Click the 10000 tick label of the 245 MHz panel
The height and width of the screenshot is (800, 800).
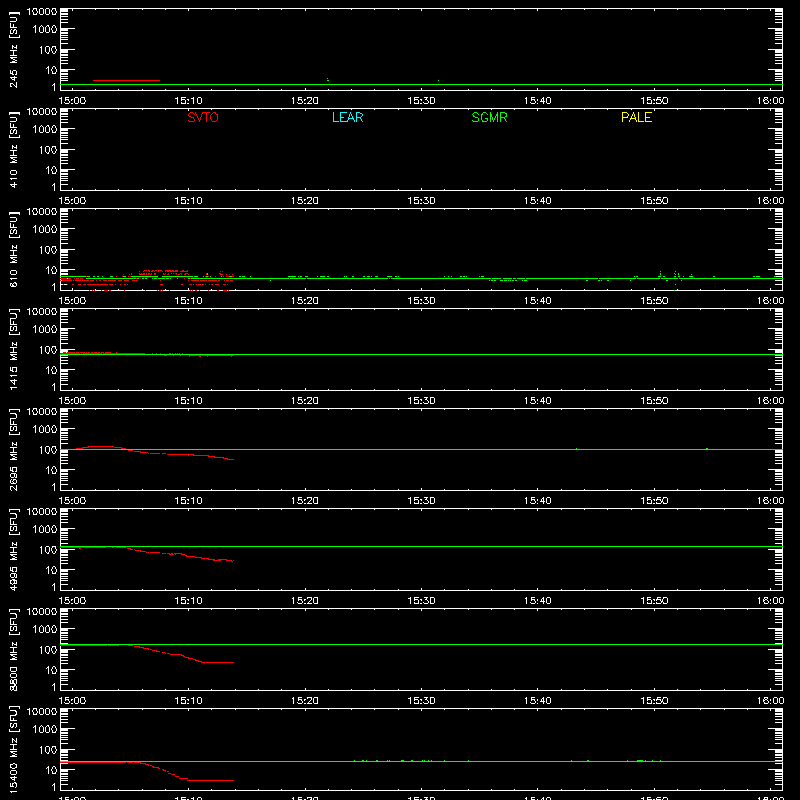42,12
